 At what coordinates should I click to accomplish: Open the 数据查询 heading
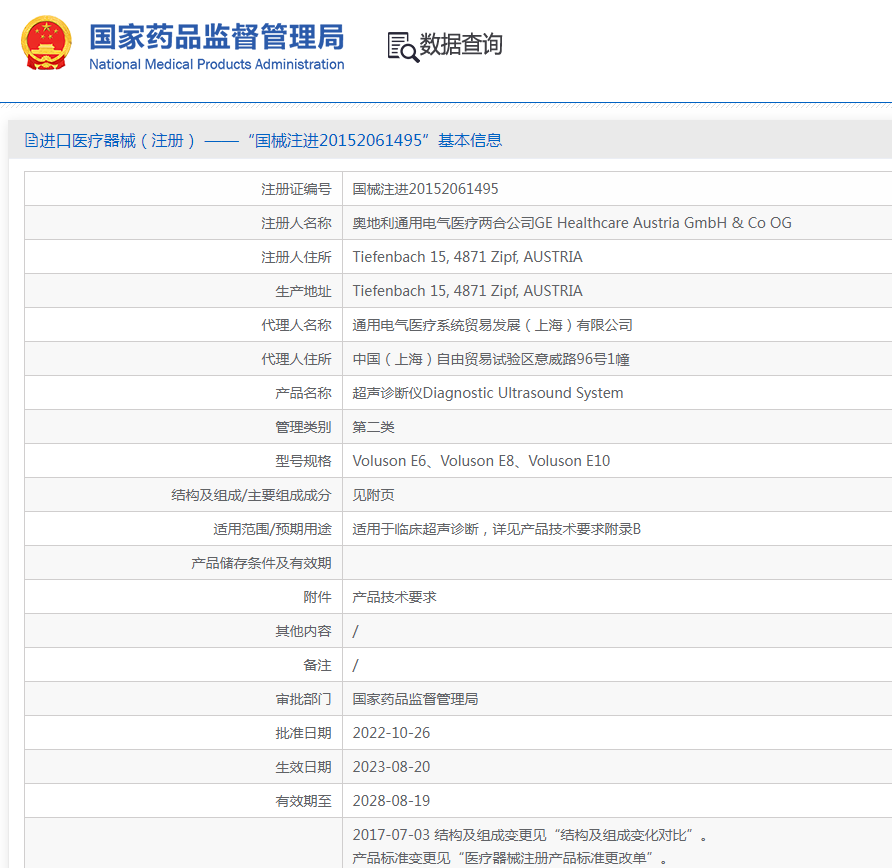pyautogui.click(x=461, y=44)
